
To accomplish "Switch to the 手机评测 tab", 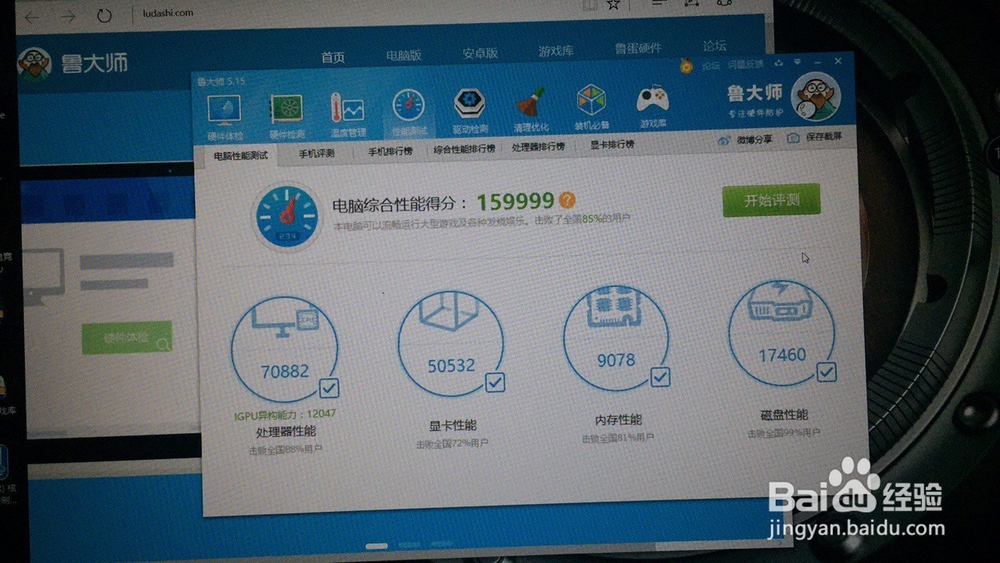I will [316, 153].
